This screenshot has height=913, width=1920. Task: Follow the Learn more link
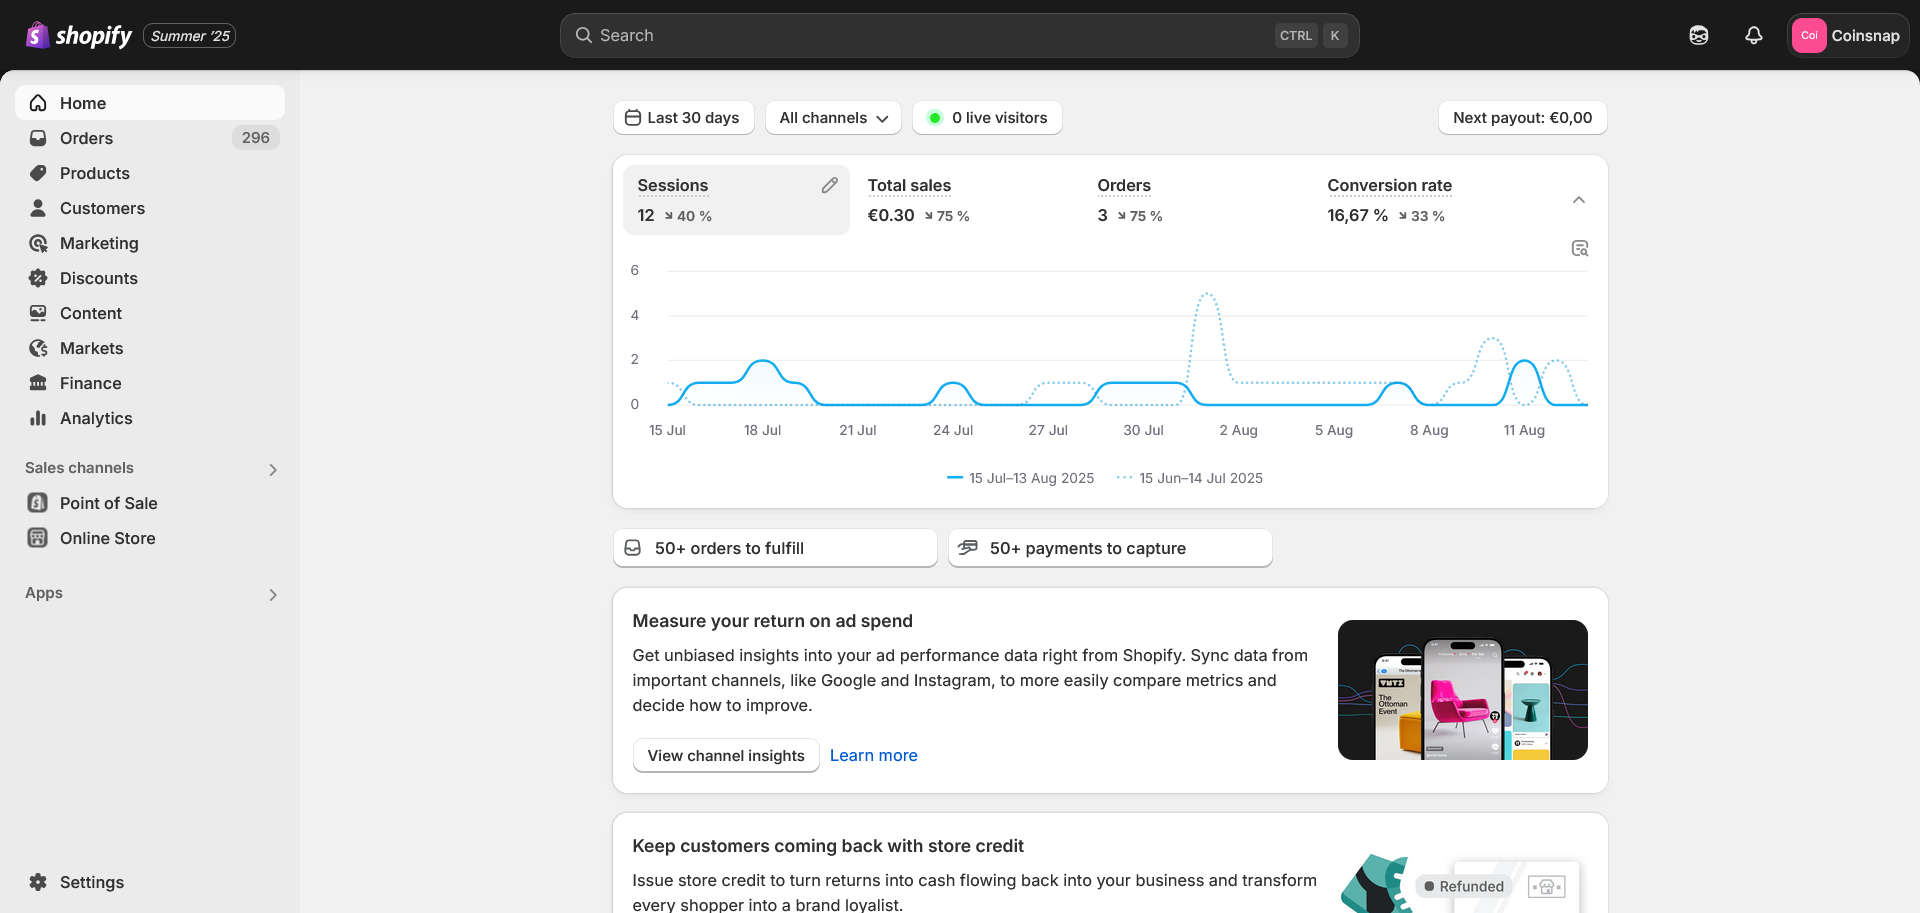click(873, 756)
